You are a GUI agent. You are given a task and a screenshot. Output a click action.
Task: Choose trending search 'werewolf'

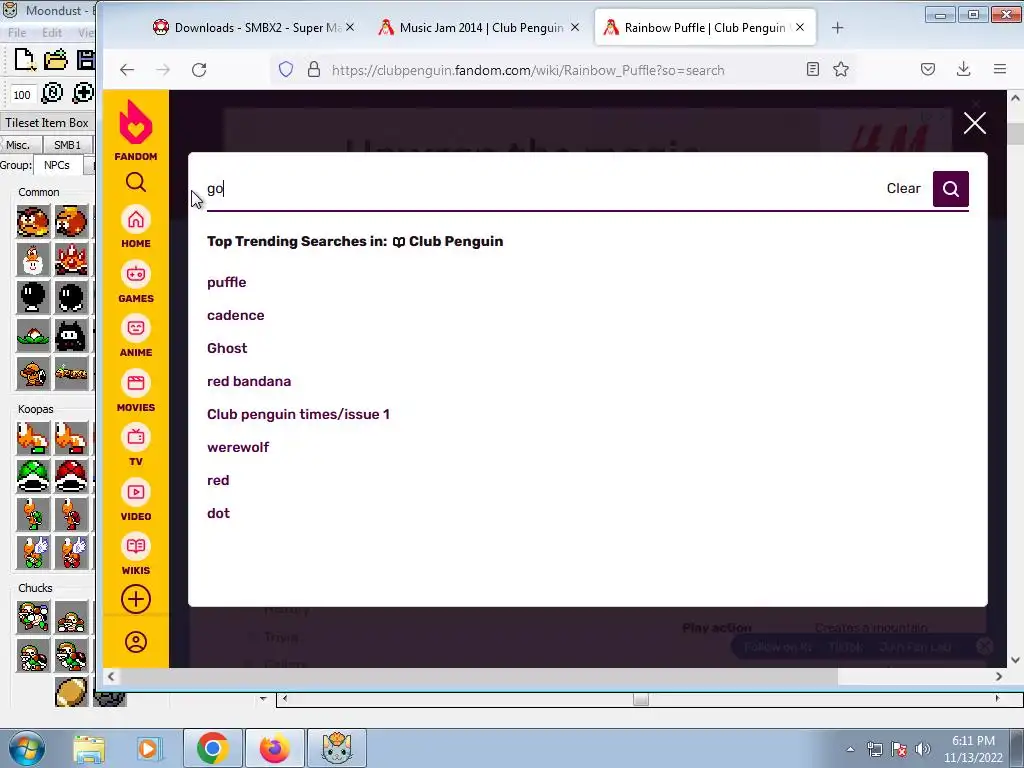tap(238, 447)
